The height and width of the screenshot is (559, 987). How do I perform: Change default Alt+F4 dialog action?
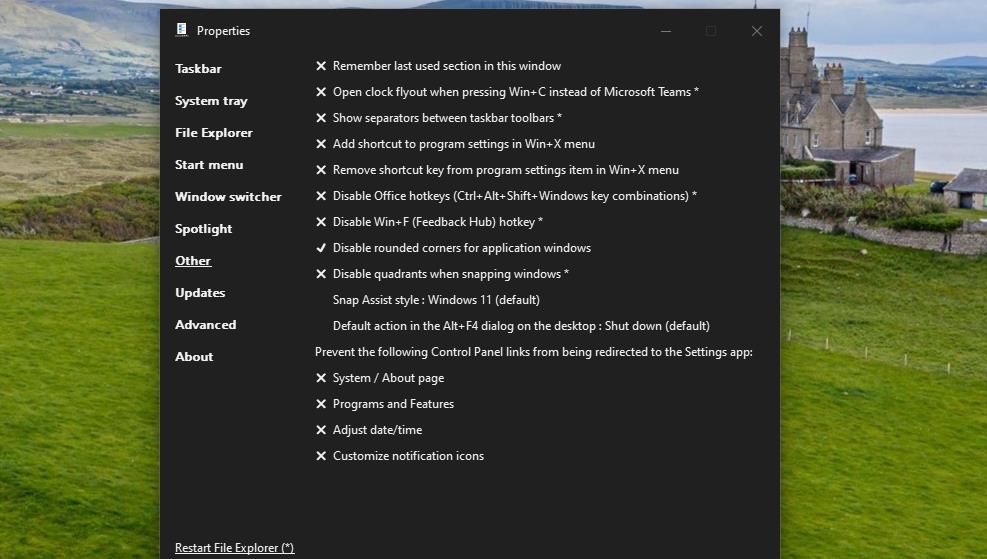click(521, 326)
